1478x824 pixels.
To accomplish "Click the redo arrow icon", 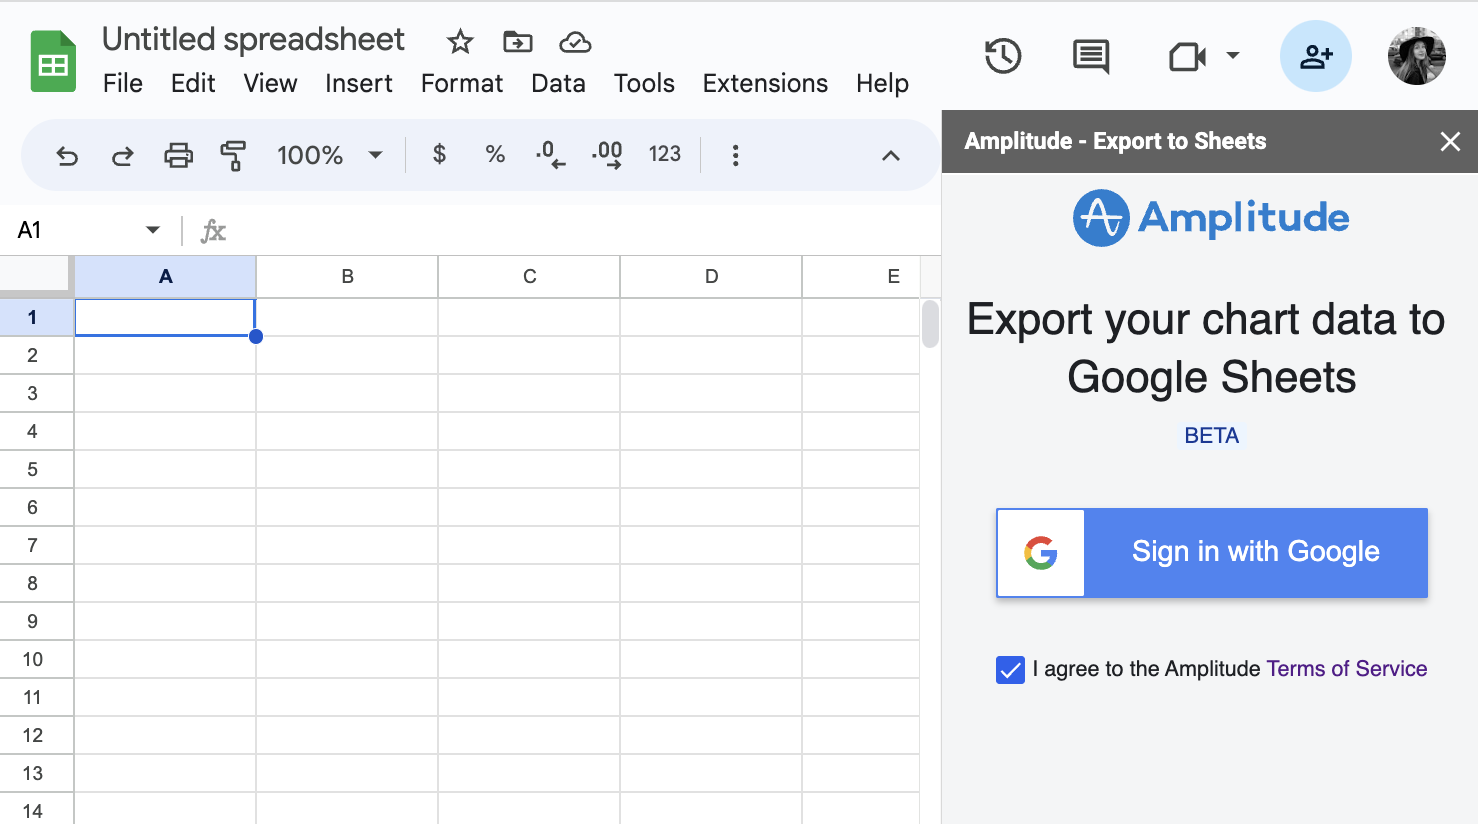I will pyautogui.click(x=122, y=156).
